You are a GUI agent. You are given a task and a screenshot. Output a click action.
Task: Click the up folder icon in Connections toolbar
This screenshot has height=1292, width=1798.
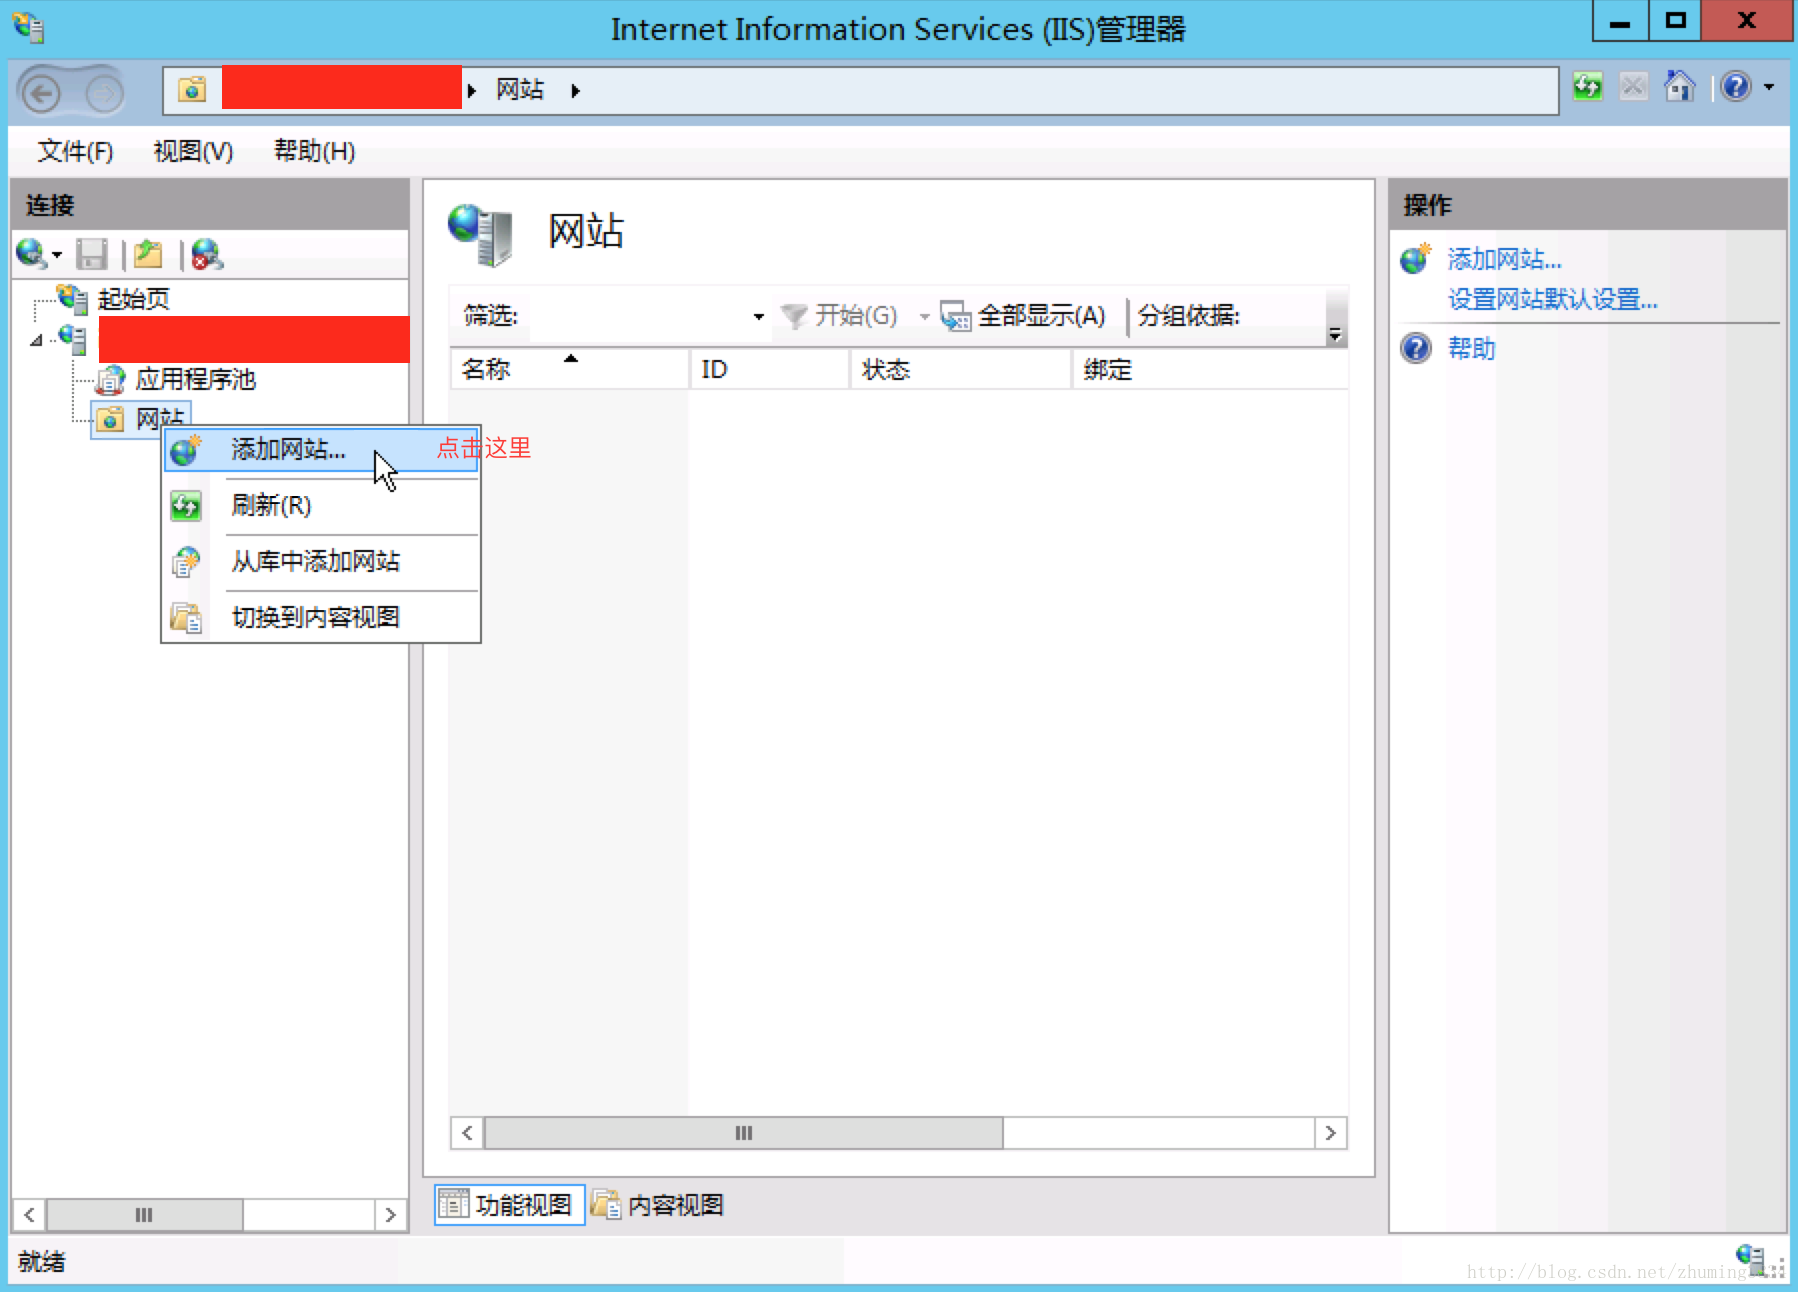coord(148,254)
